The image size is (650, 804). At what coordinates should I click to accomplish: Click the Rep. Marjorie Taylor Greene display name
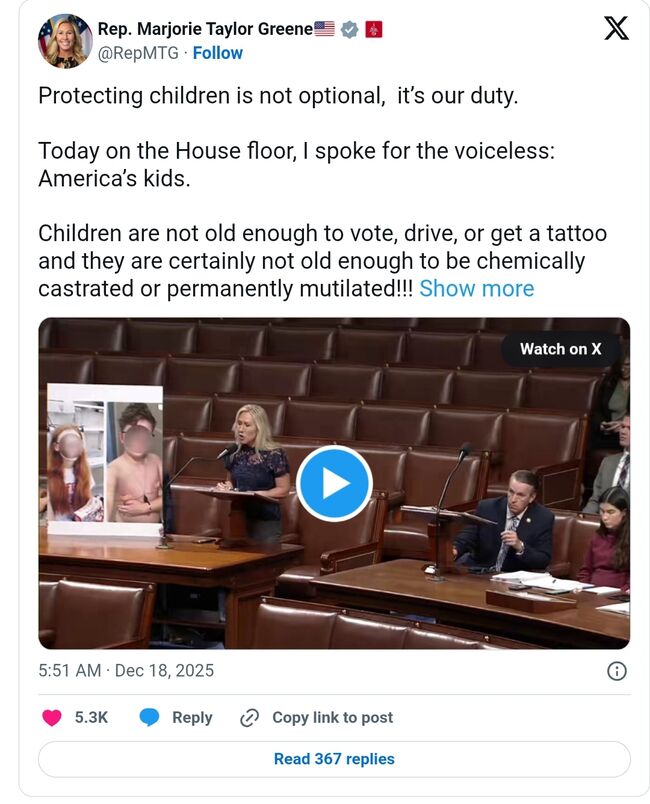205,29
